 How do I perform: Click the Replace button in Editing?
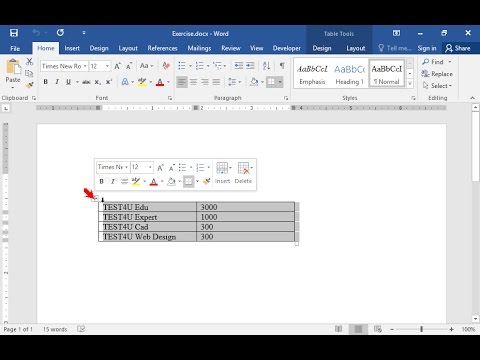coord(437,74)
